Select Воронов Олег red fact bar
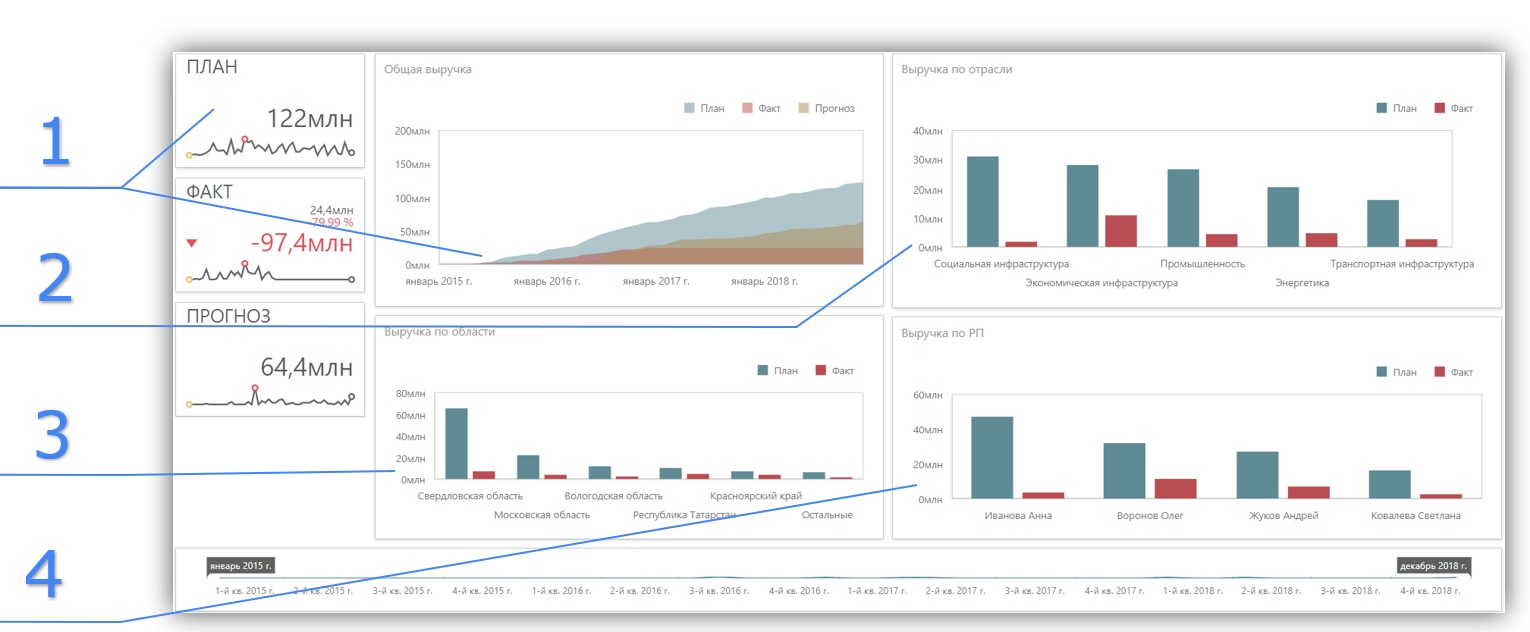This screenshot has height=632, width=1530. pyautogui.click(x=1175, y=488)
